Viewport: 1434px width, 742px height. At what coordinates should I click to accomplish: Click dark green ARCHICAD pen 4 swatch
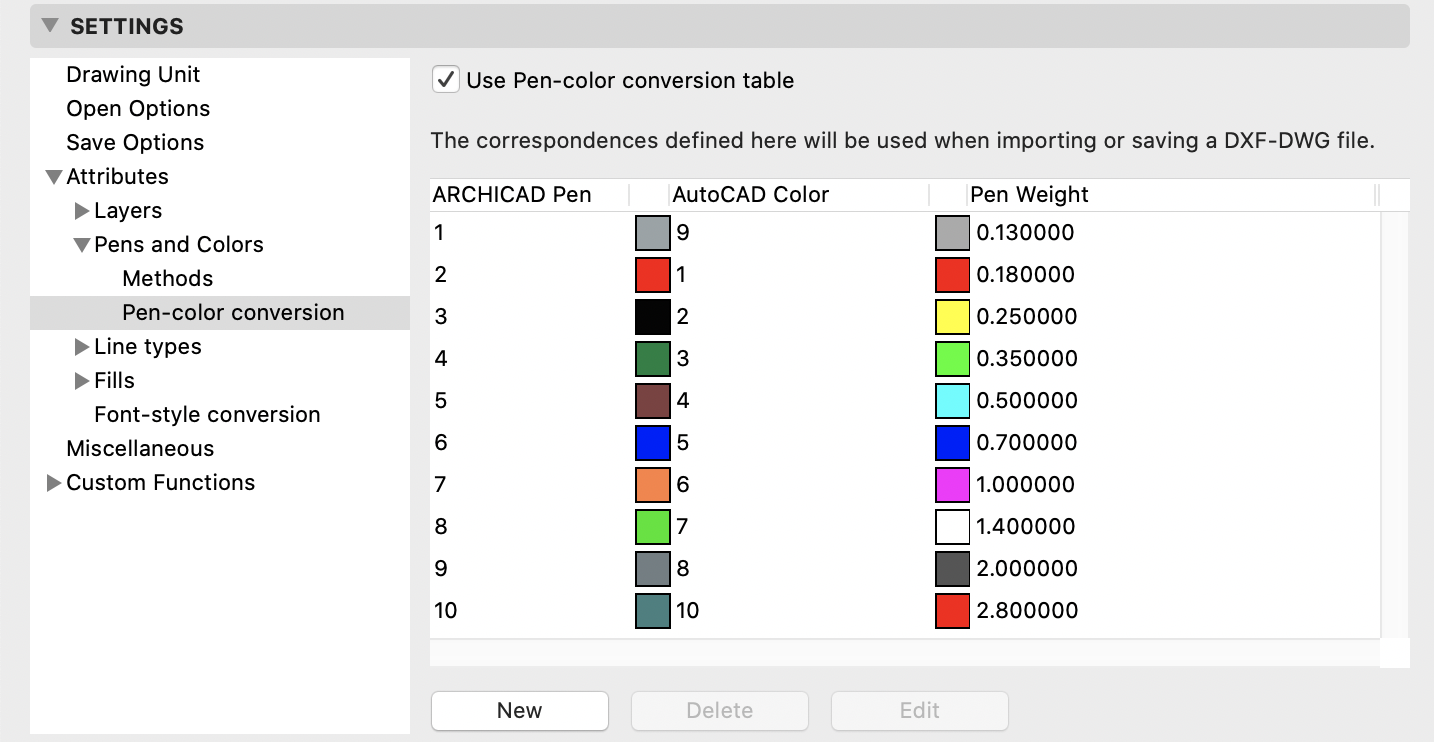(x=653, y=359)
